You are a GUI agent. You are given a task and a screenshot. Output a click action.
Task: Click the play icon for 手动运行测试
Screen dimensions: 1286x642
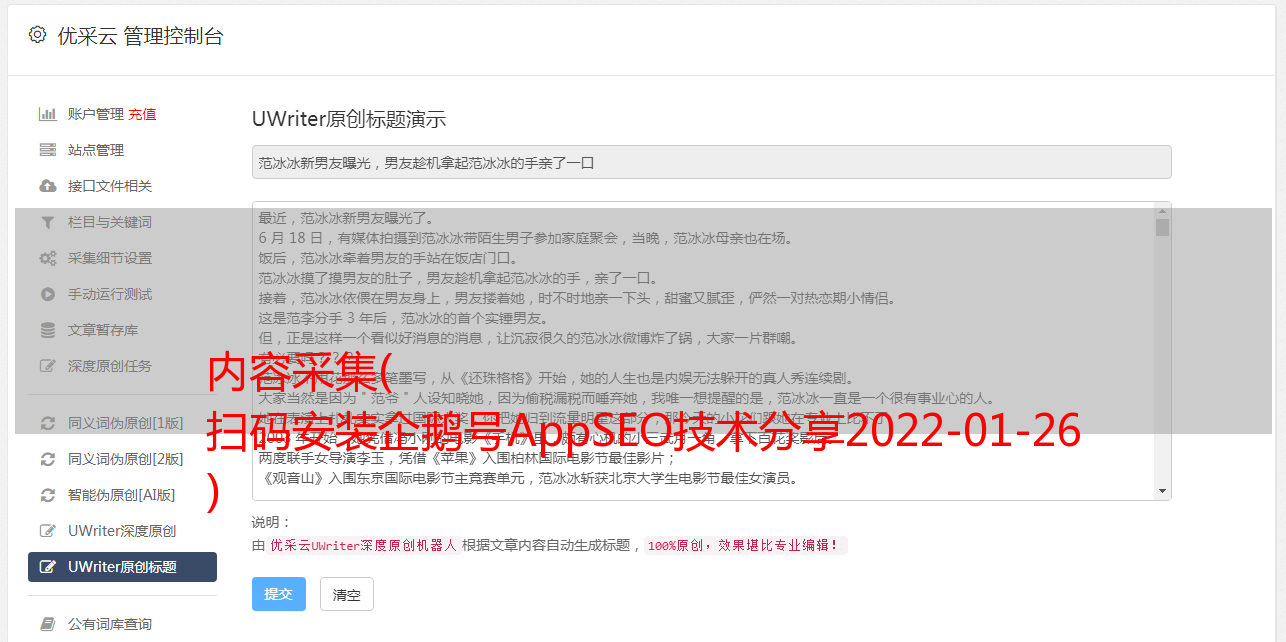47,294
